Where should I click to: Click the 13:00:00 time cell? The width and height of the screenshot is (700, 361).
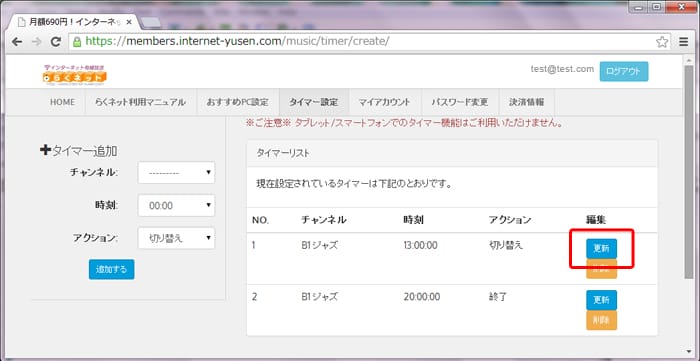tap(421, 245)
